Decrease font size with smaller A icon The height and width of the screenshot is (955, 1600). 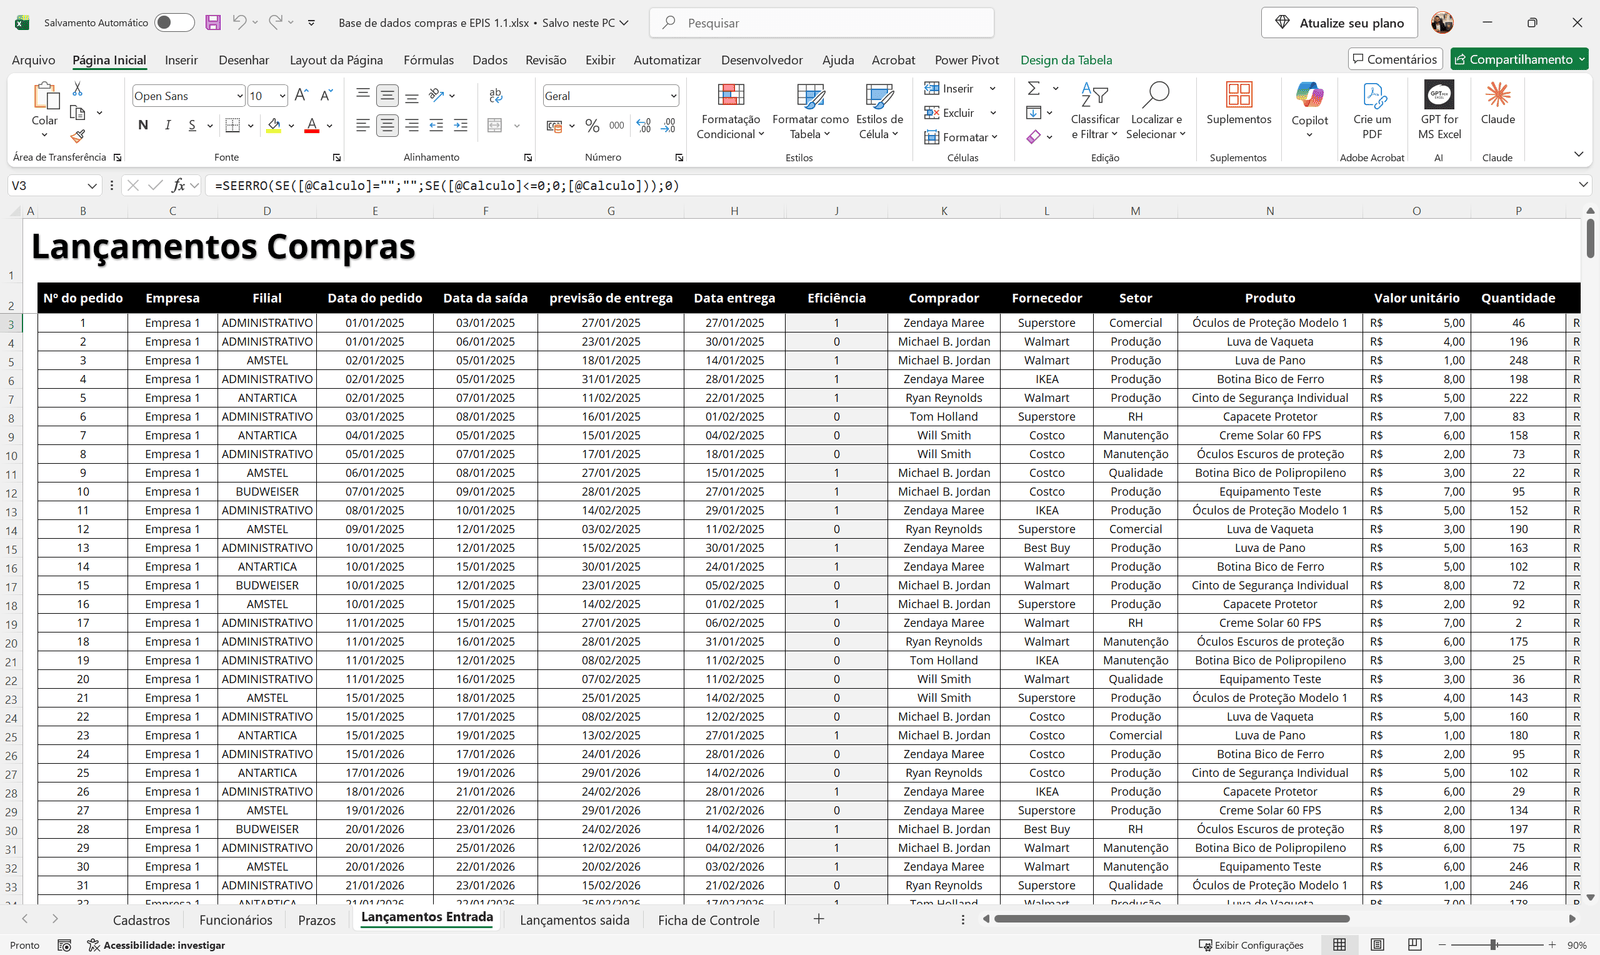[x=326, y=95]
